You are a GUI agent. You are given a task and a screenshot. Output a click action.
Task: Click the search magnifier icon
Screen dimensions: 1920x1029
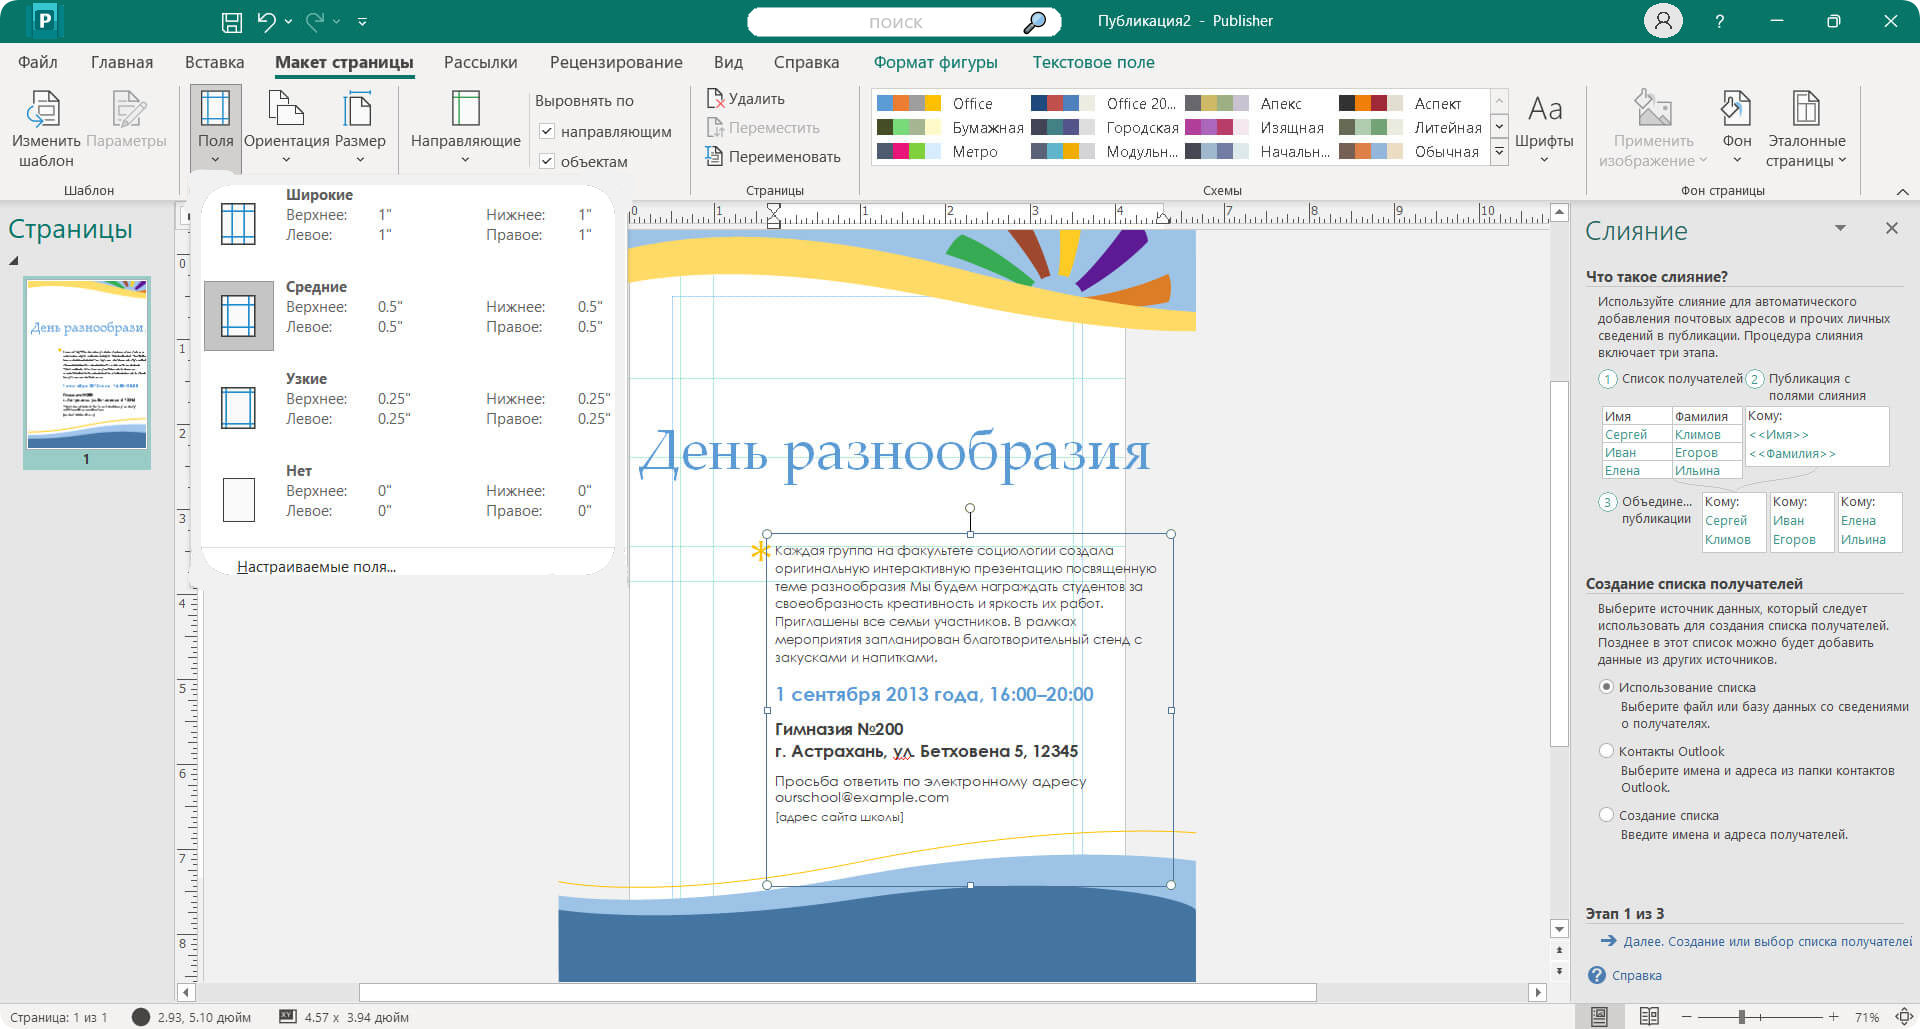1035,22
